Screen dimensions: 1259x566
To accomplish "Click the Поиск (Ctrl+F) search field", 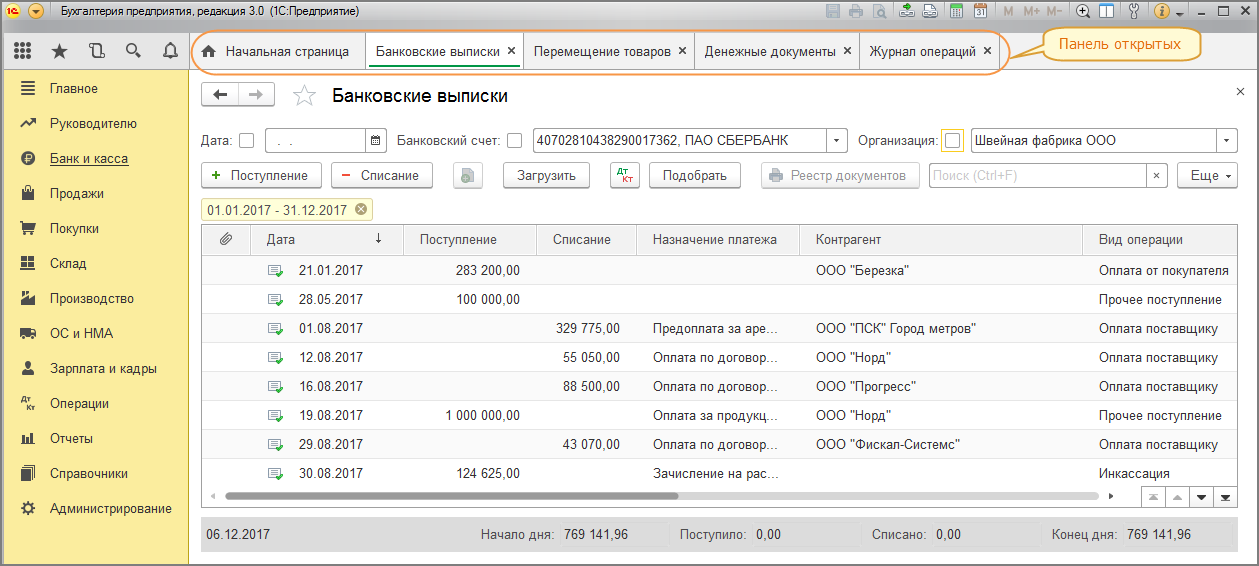I will pyautogui.click(x=1037, y=175).
